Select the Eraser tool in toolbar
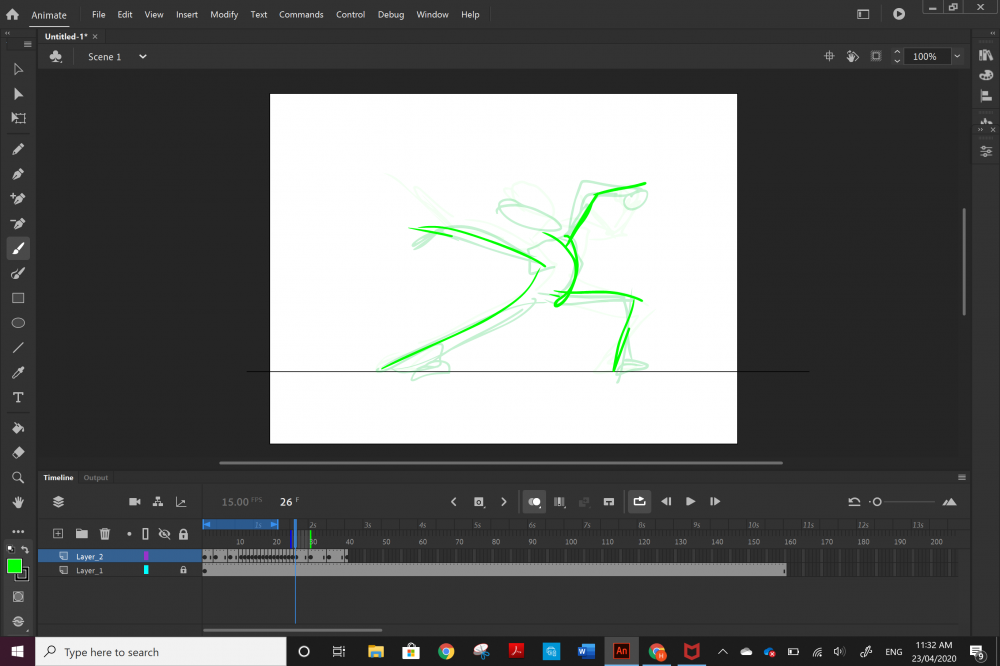 click(18, 453)
